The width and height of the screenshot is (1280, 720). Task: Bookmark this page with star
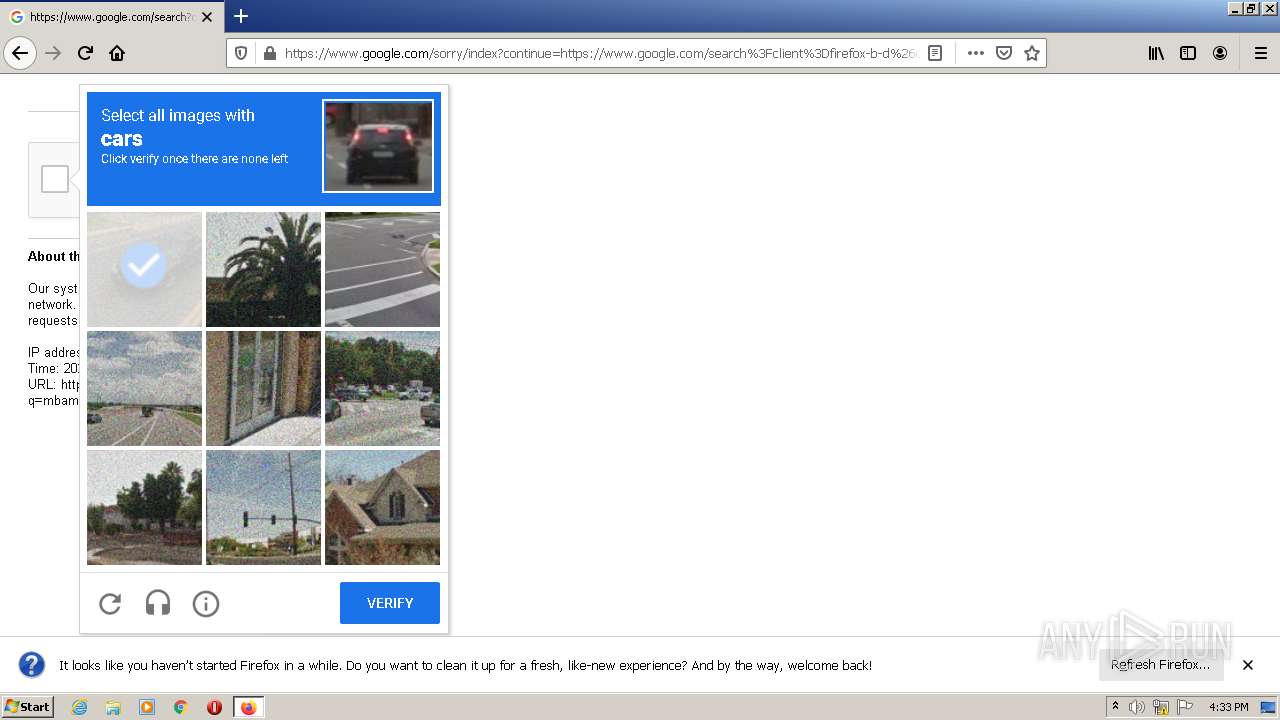pyautogui.click(x=1032, y=53)
